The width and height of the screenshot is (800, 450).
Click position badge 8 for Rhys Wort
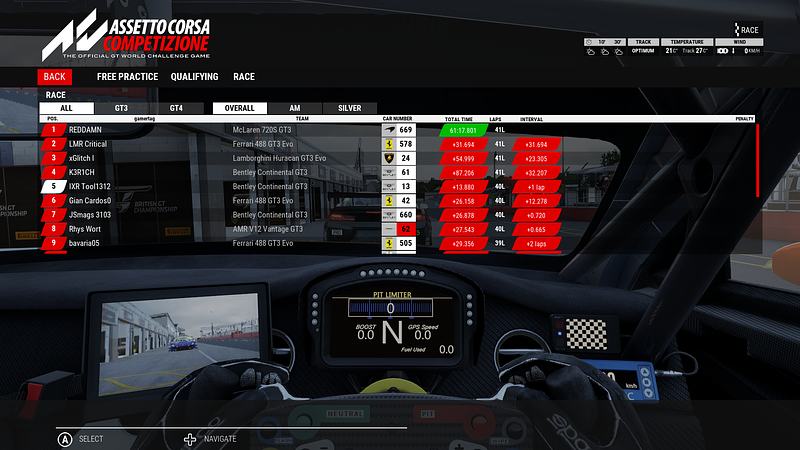click(54, 229)
